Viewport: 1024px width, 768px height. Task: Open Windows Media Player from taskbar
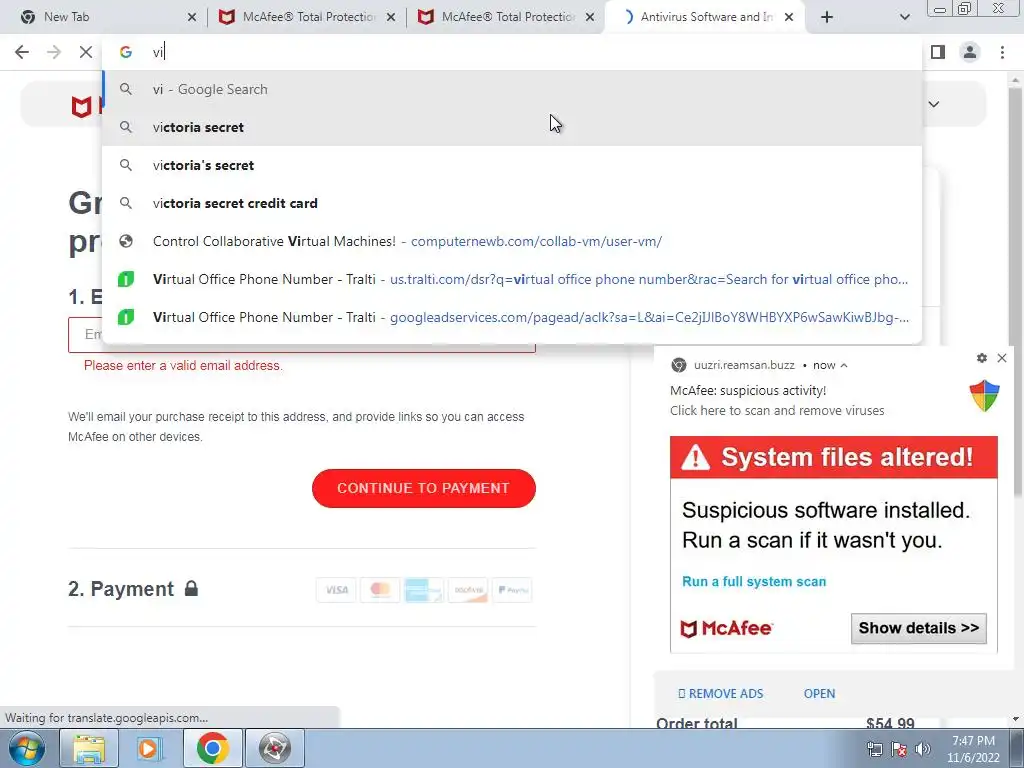coord(150,748)
